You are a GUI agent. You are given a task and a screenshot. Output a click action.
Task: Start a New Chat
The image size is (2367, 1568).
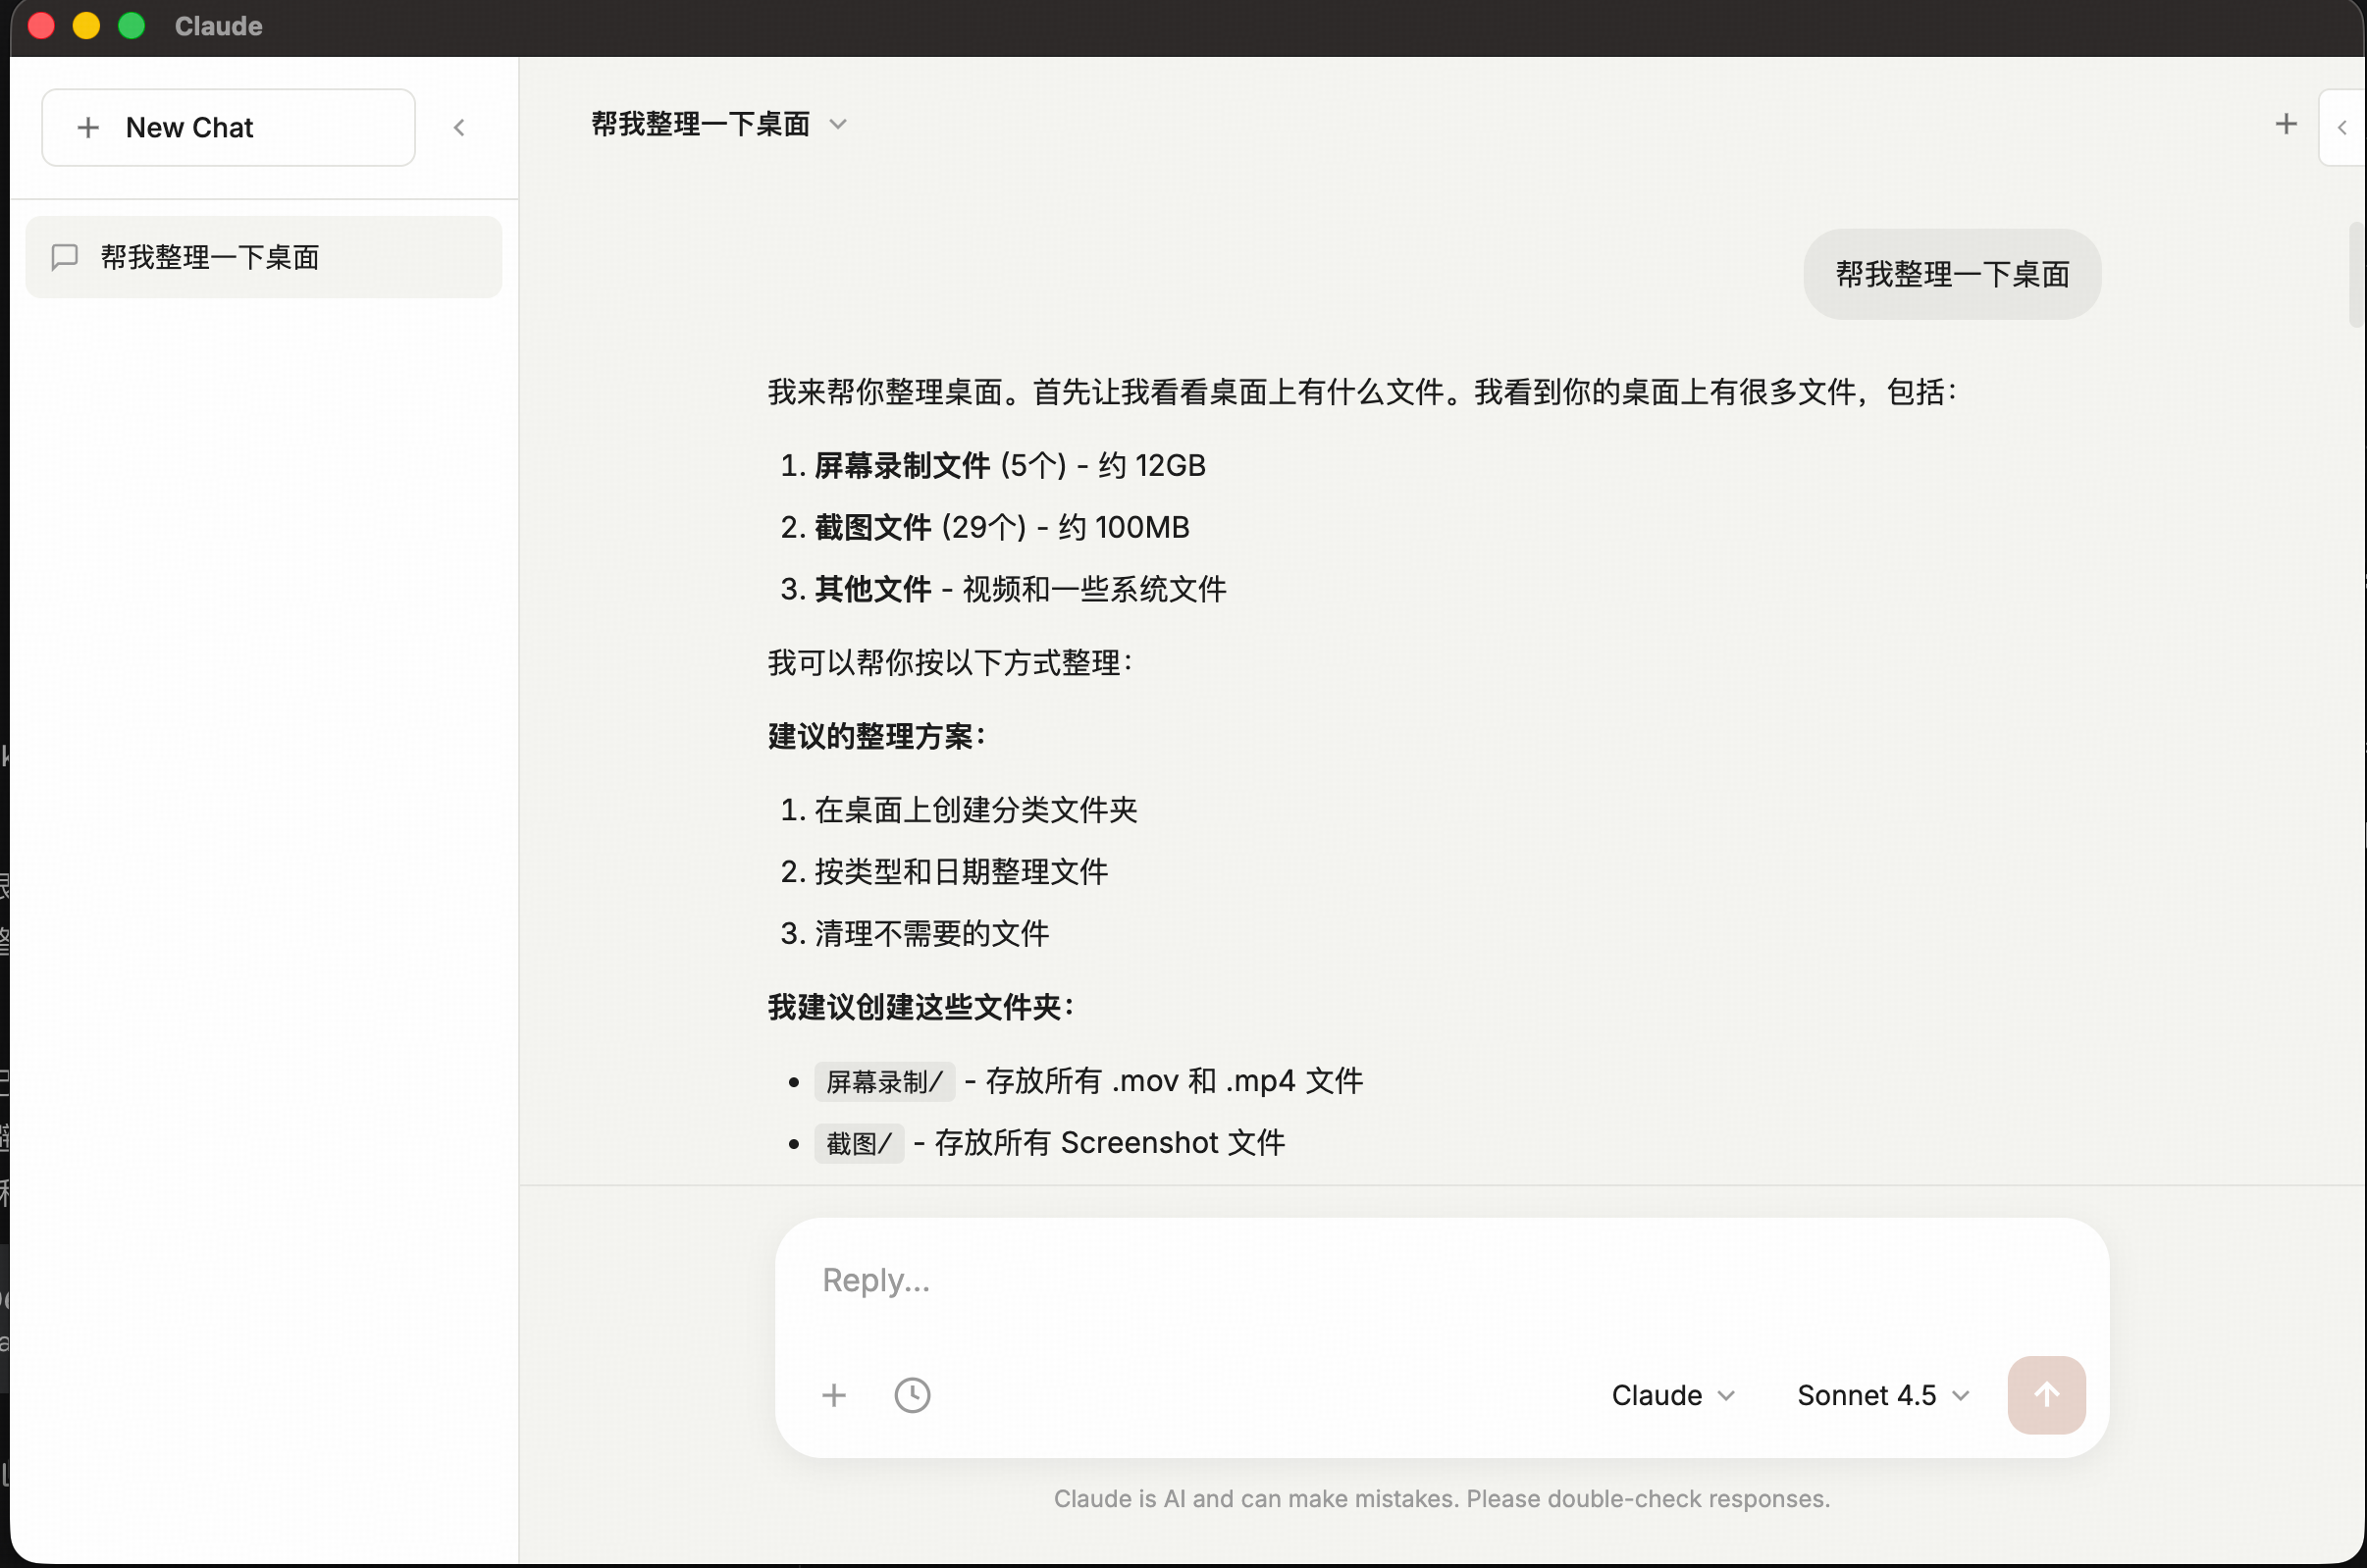[228, 127]
